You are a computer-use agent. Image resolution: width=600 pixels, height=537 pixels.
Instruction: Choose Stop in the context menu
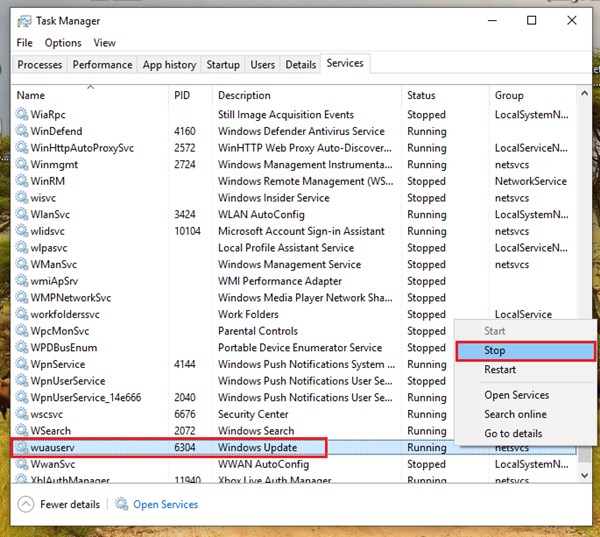(x=526, y=351)
